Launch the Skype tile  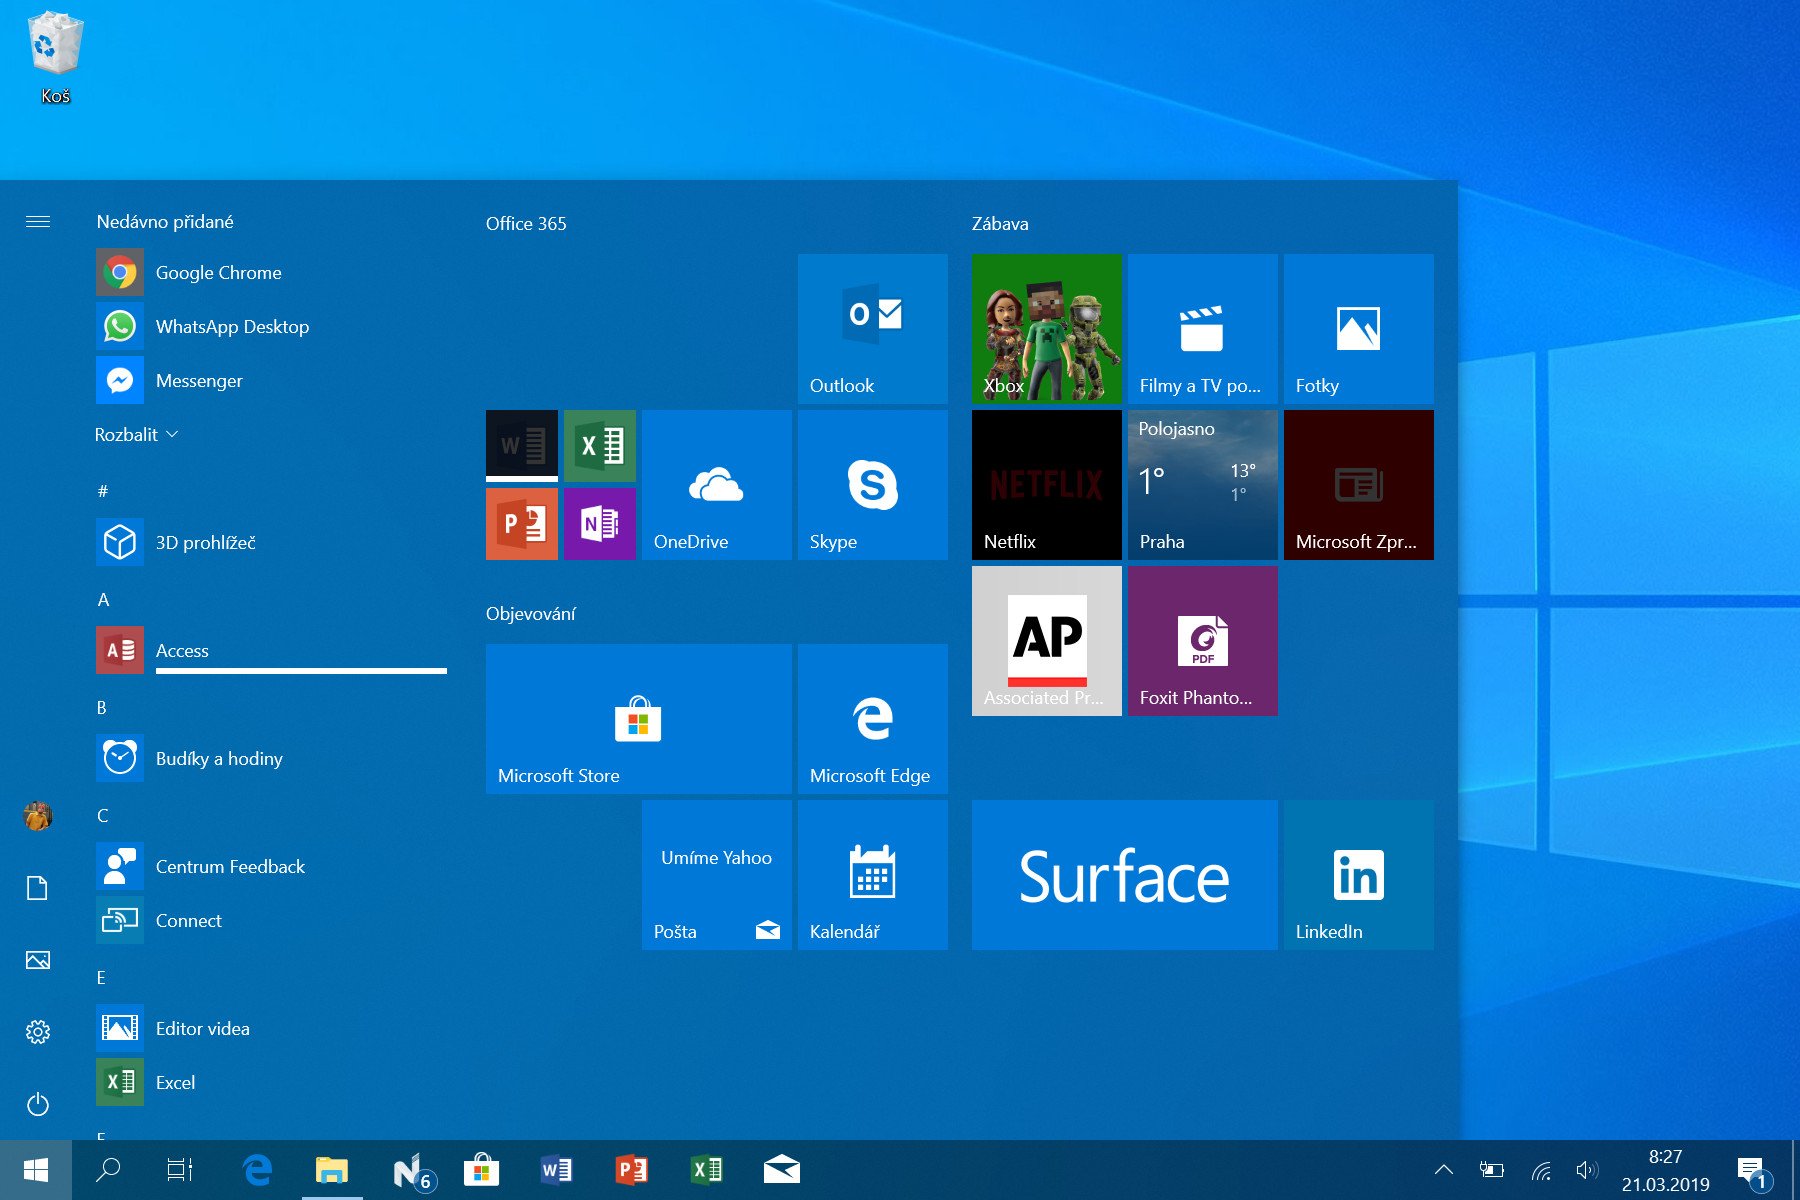tap(872, 484)
